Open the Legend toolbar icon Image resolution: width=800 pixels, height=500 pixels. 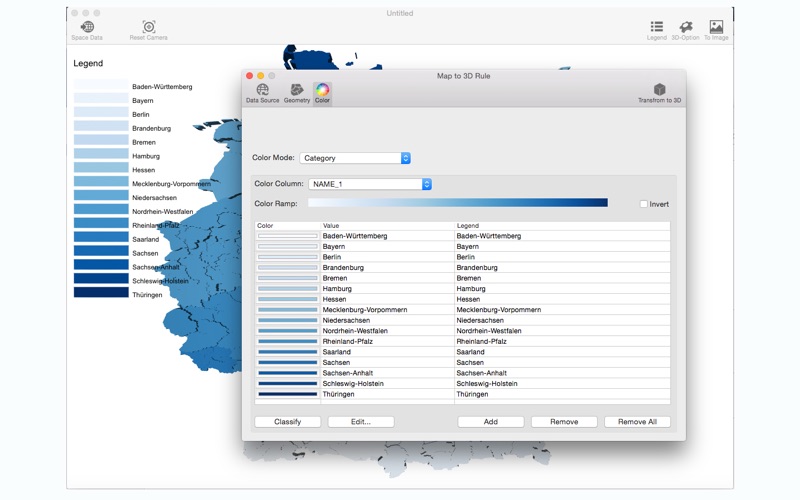656,27
